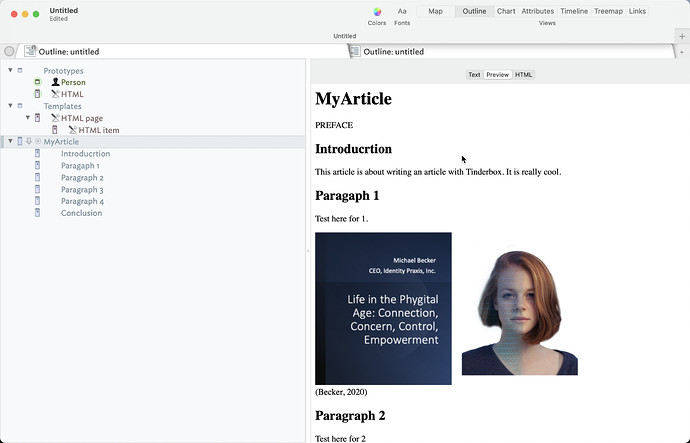Select the HTML item template

click(99, 130)
